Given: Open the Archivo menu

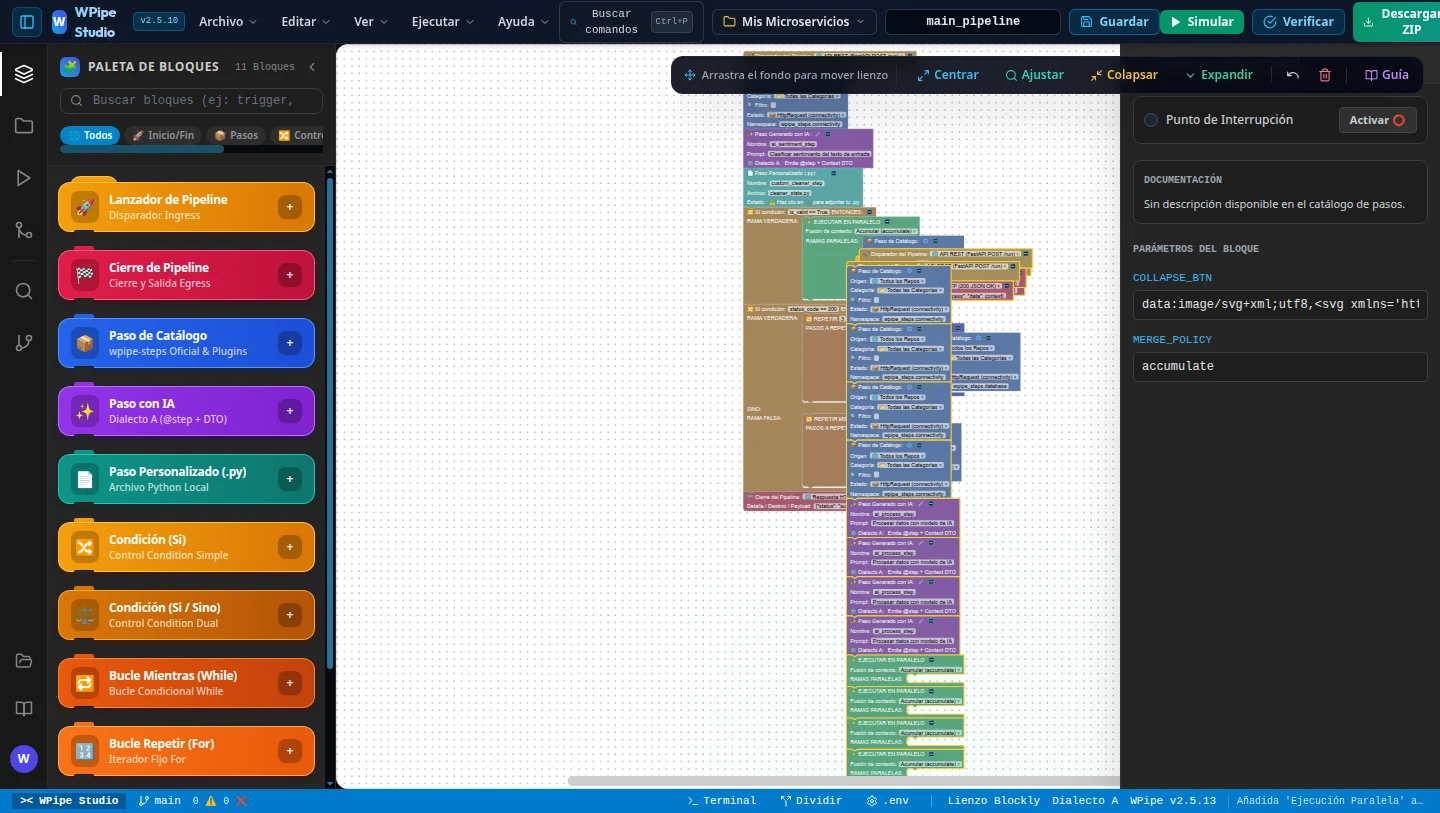Looking at the screenshot, I should click(228, 21).
